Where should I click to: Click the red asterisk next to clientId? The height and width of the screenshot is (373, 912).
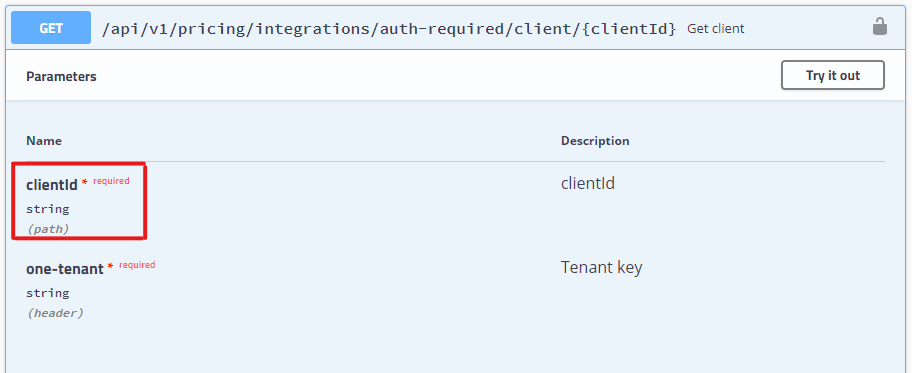pos(85,183)
